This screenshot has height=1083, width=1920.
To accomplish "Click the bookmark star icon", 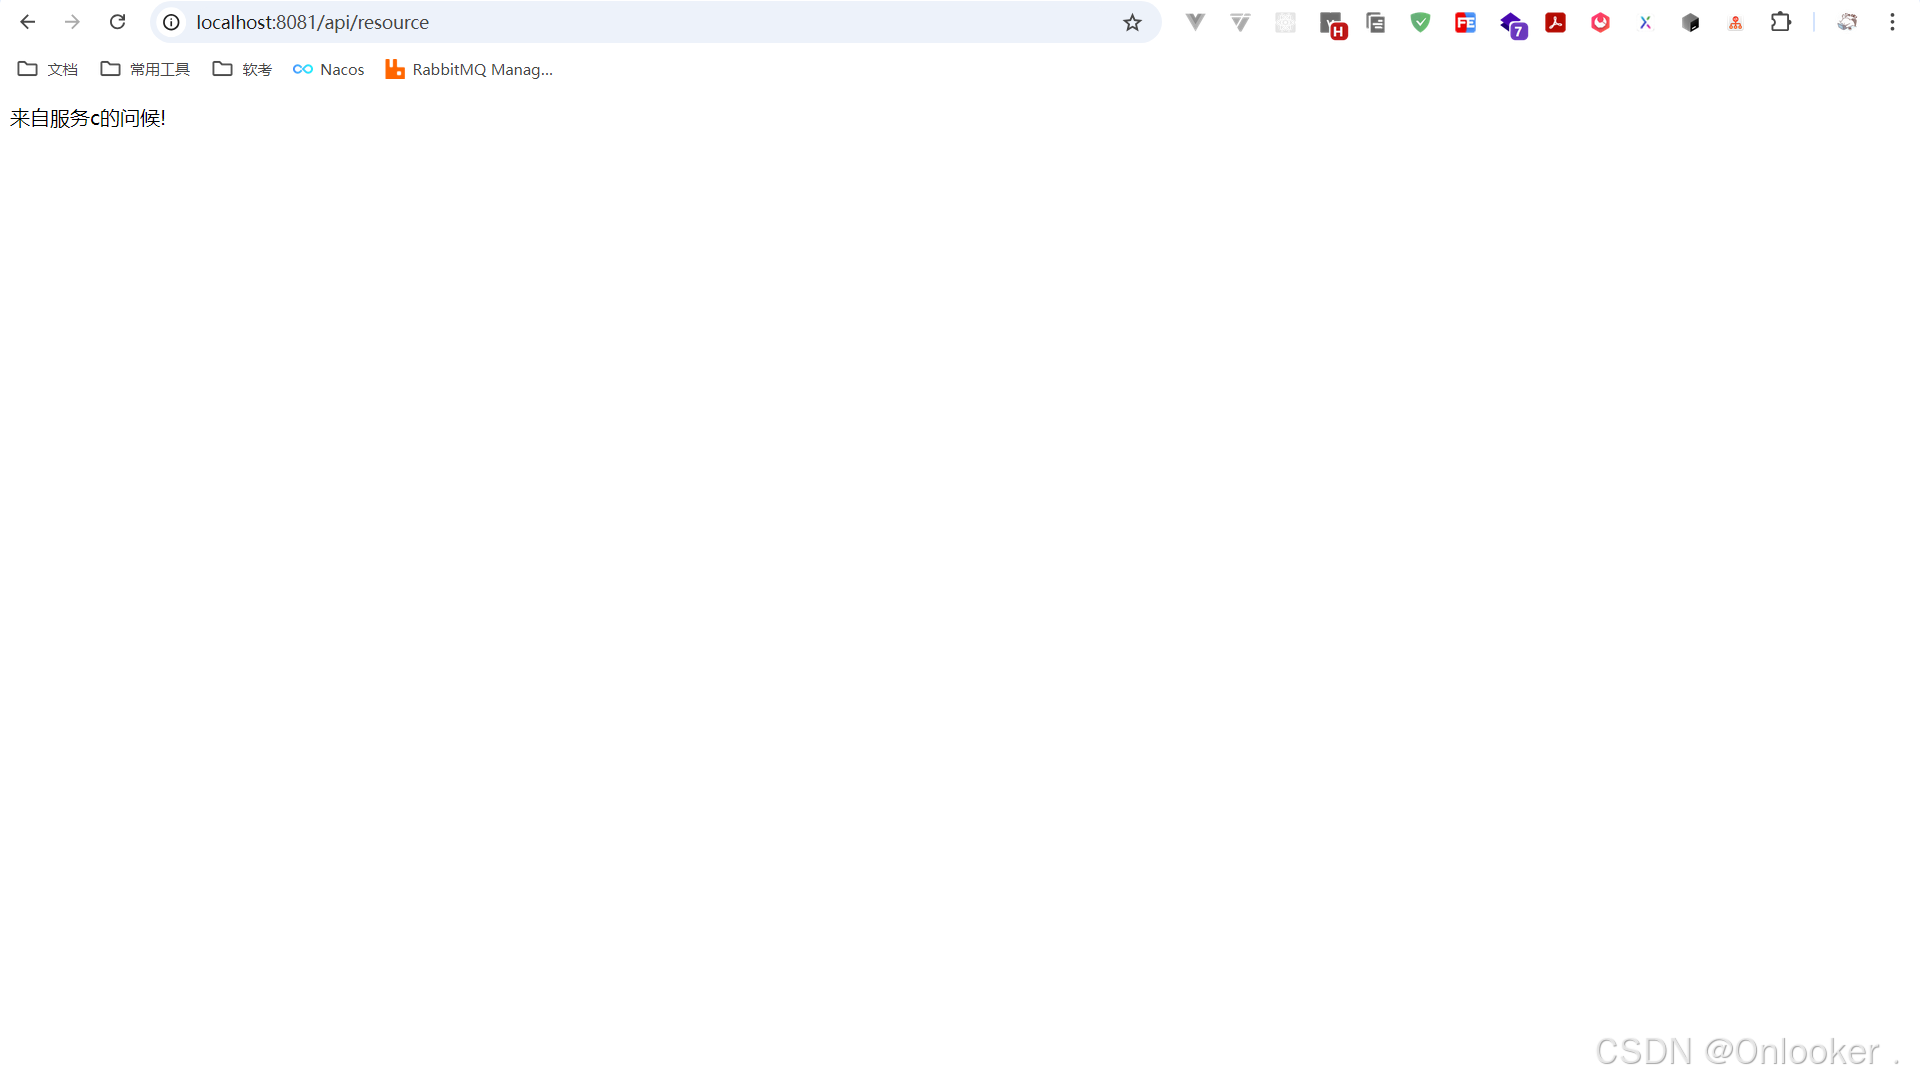I will [1131, 22].
